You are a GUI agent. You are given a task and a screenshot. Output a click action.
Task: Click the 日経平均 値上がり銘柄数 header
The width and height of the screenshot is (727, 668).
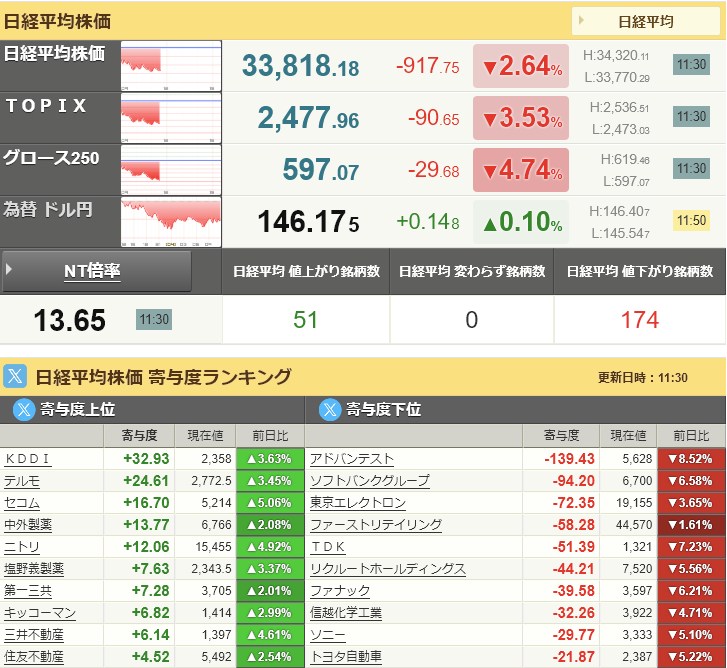306,271
